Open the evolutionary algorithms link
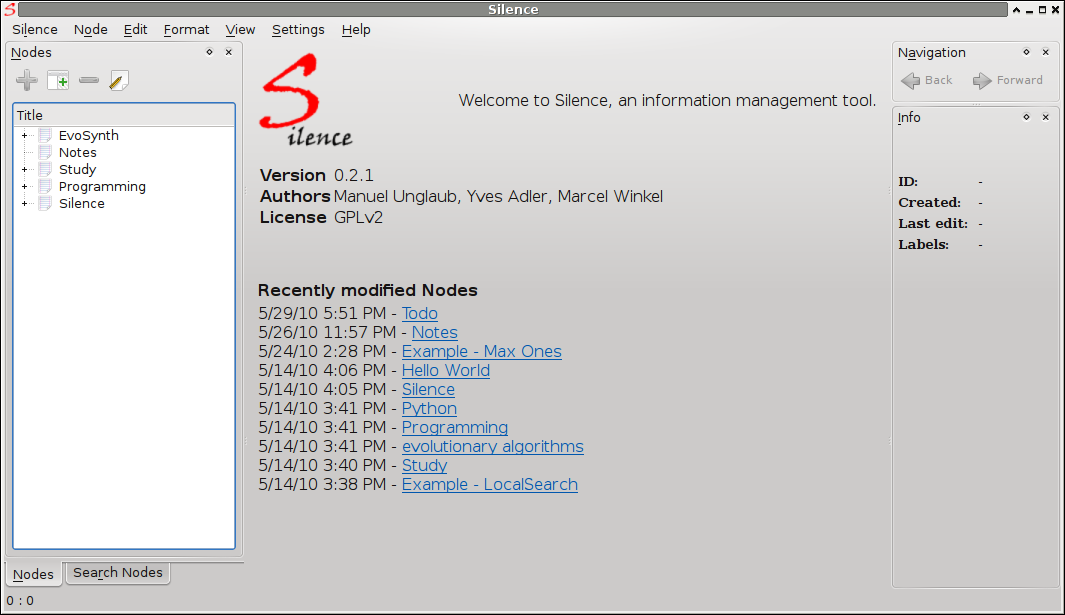This screenshot has width=1065, height=615. [492, 446]
